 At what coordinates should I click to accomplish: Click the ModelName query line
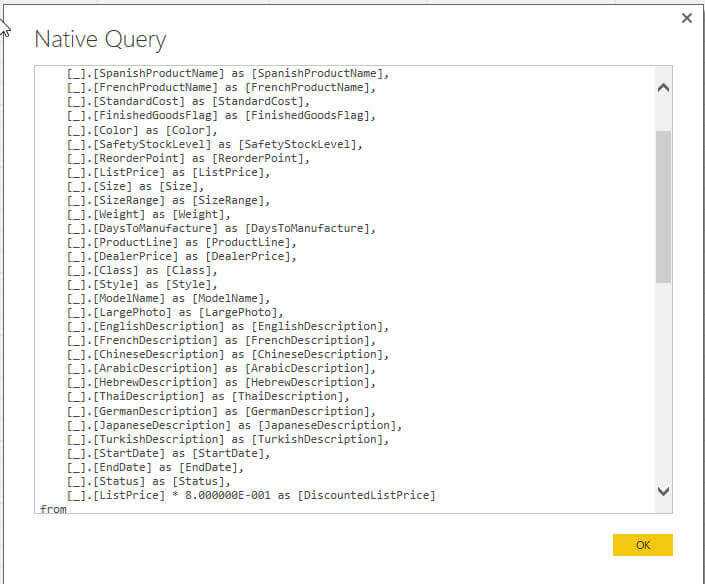pos(169,298)
